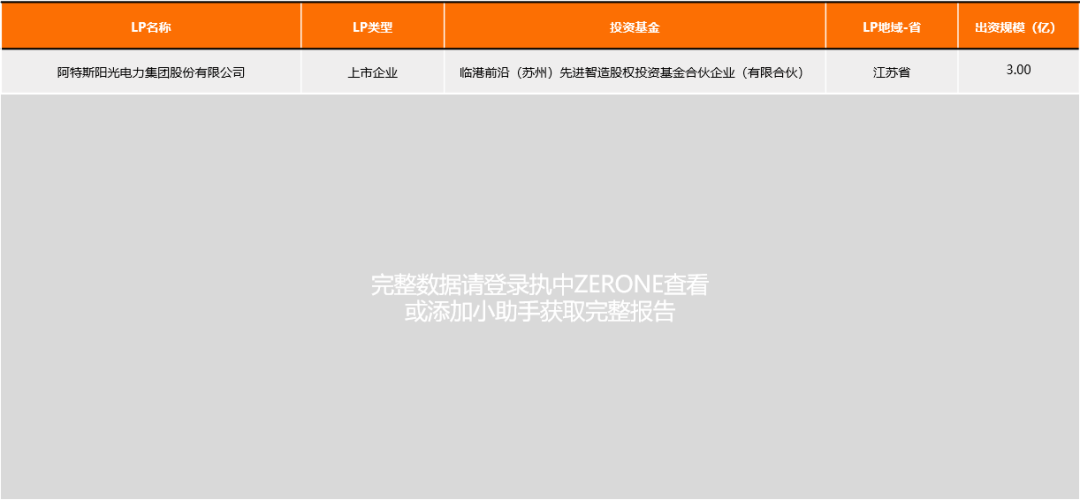Click the LP名称 column header

[x=151, y=27]
